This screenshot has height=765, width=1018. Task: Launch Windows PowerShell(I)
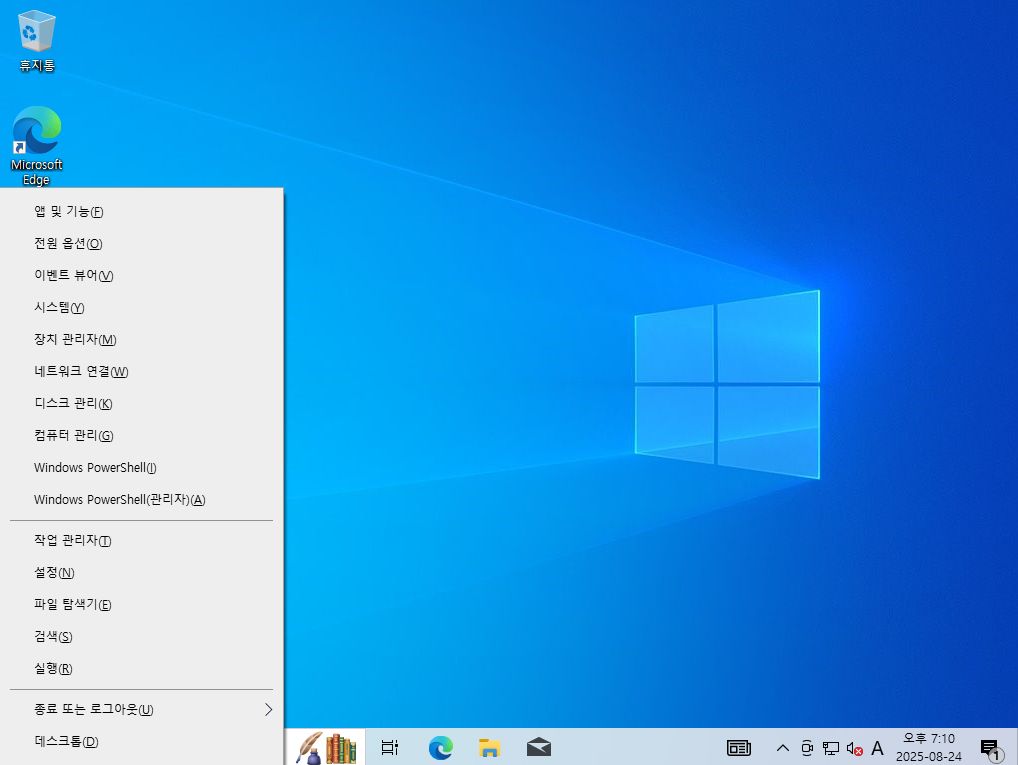tap(142, 468)
